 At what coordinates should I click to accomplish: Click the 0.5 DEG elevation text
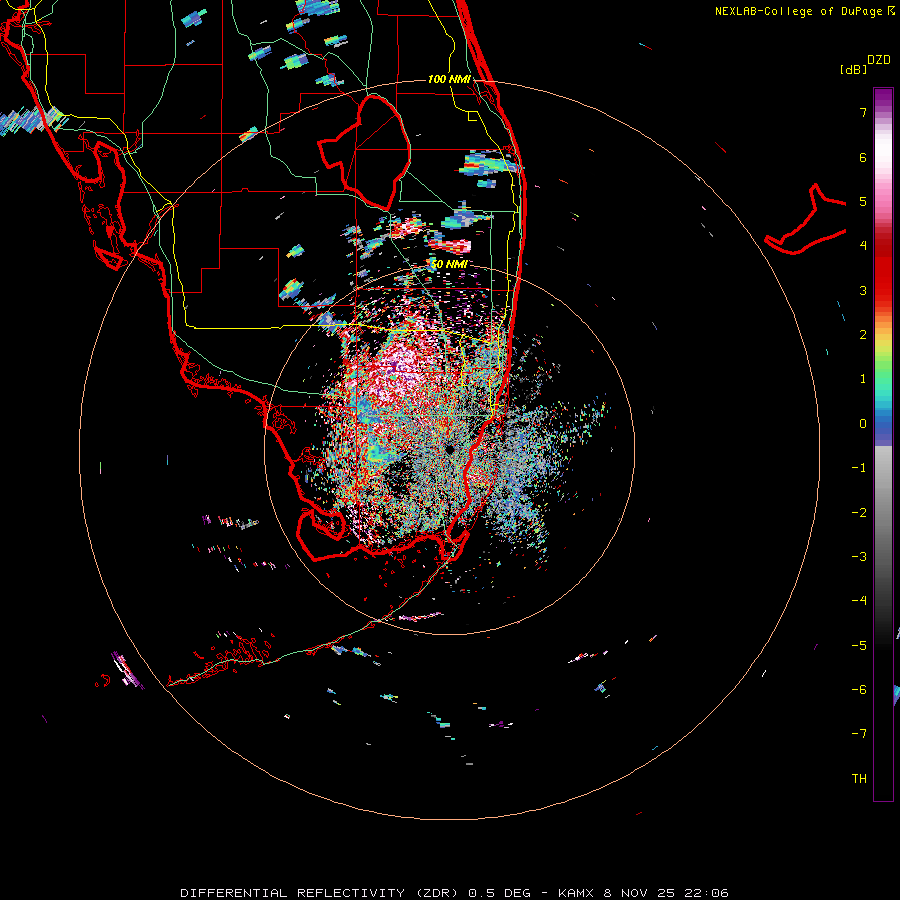pyautogui.click(x=499, y=893)
